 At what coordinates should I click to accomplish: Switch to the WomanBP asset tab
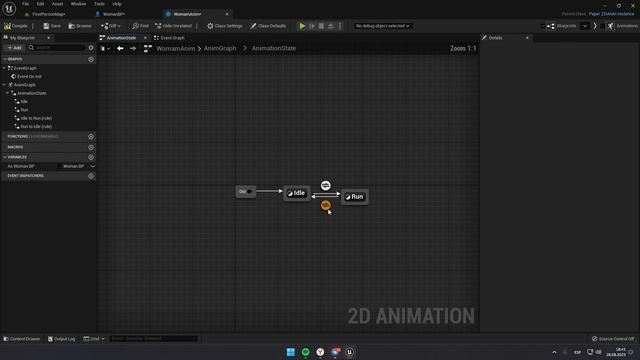coord(113,14)
